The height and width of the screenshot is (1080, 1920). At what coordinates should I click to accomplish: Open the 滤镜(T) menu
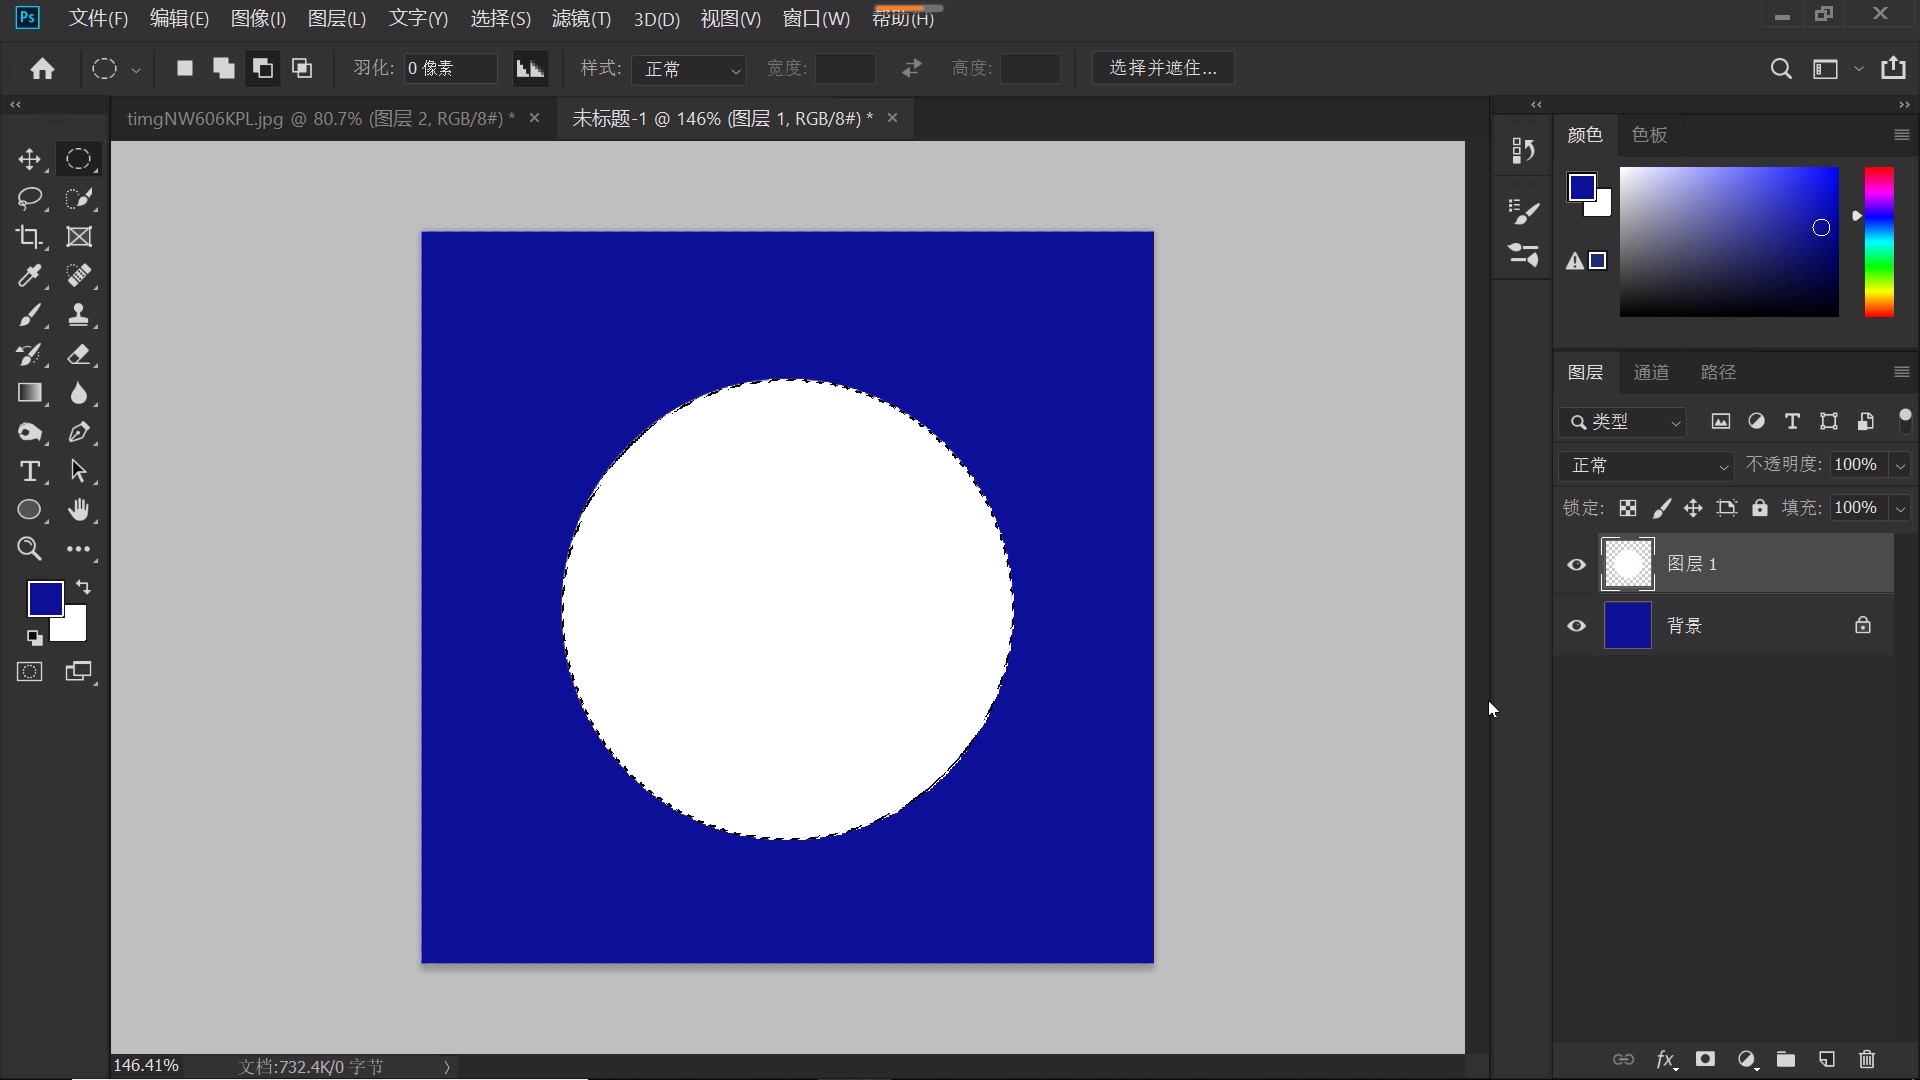tap(581, 19)
